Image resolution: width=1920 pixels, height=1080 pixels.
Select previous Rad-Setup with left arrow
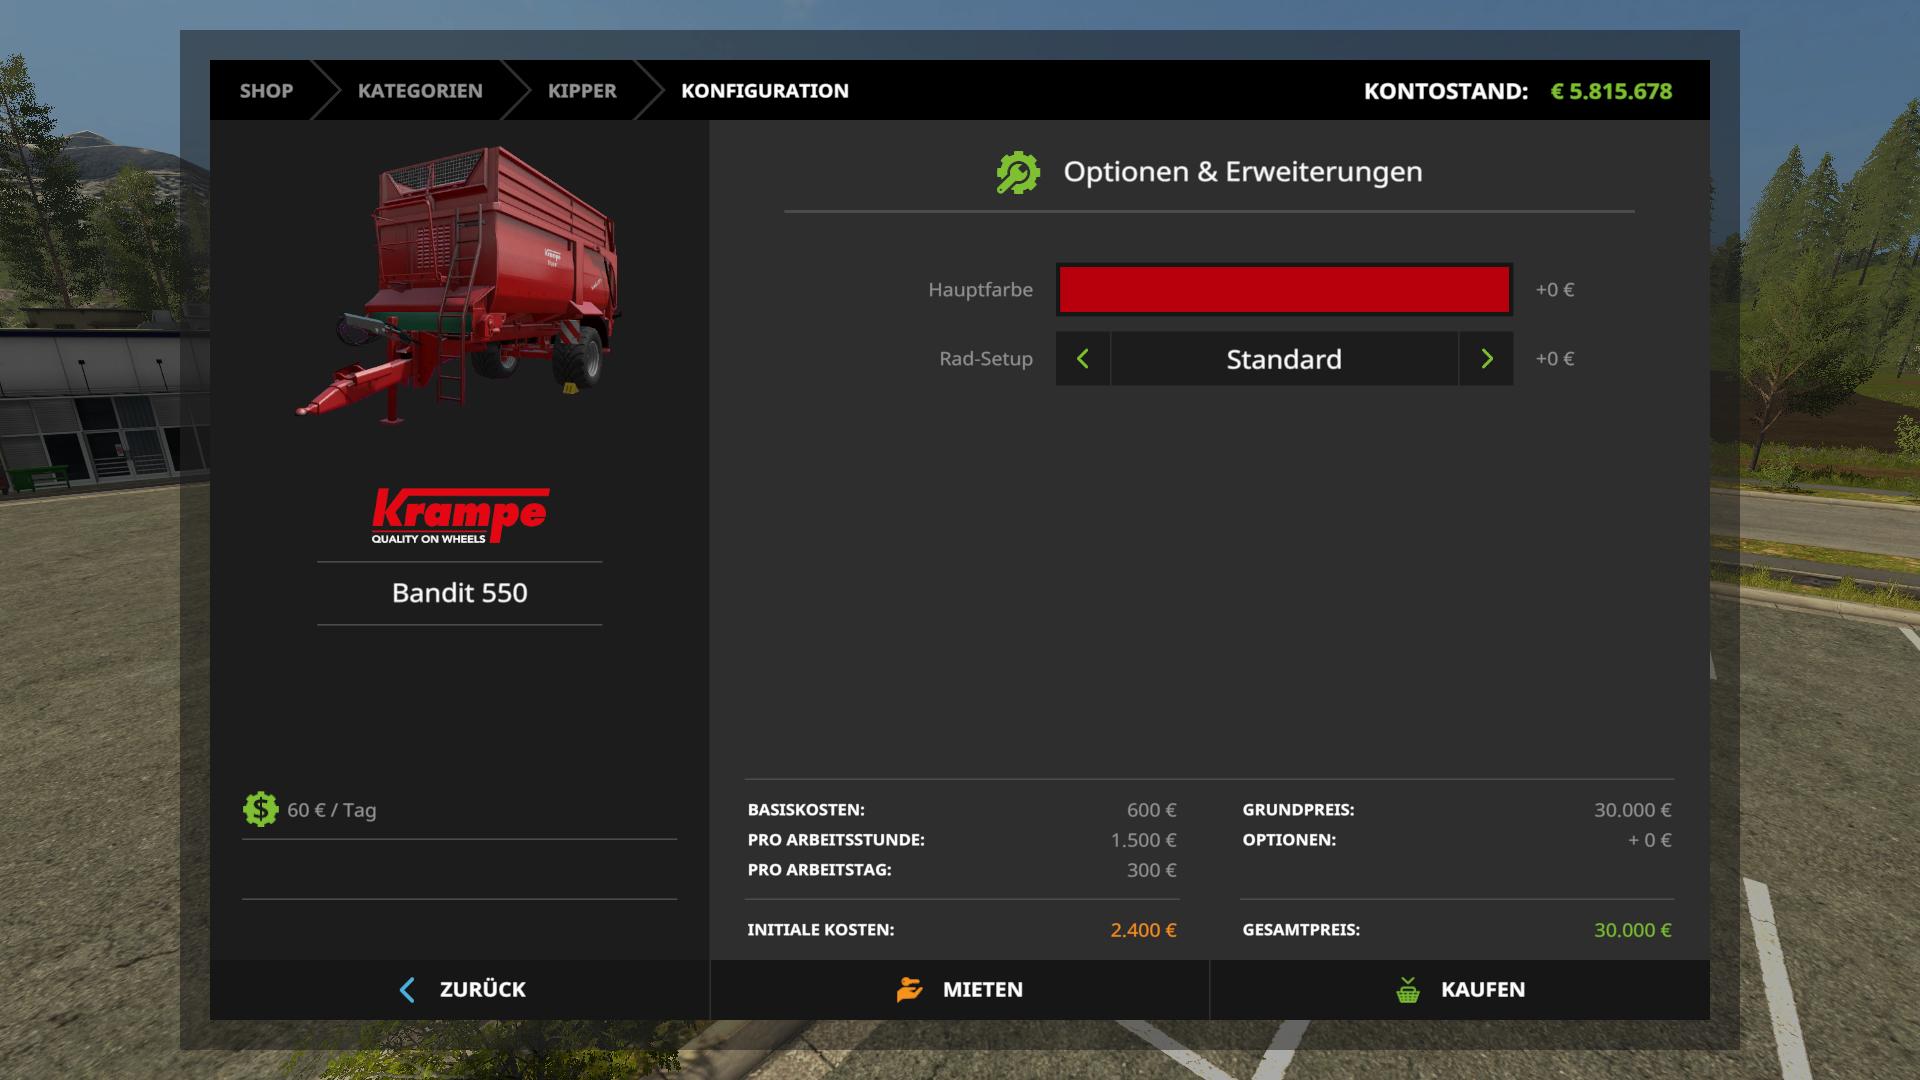[x=1083, y=359]
